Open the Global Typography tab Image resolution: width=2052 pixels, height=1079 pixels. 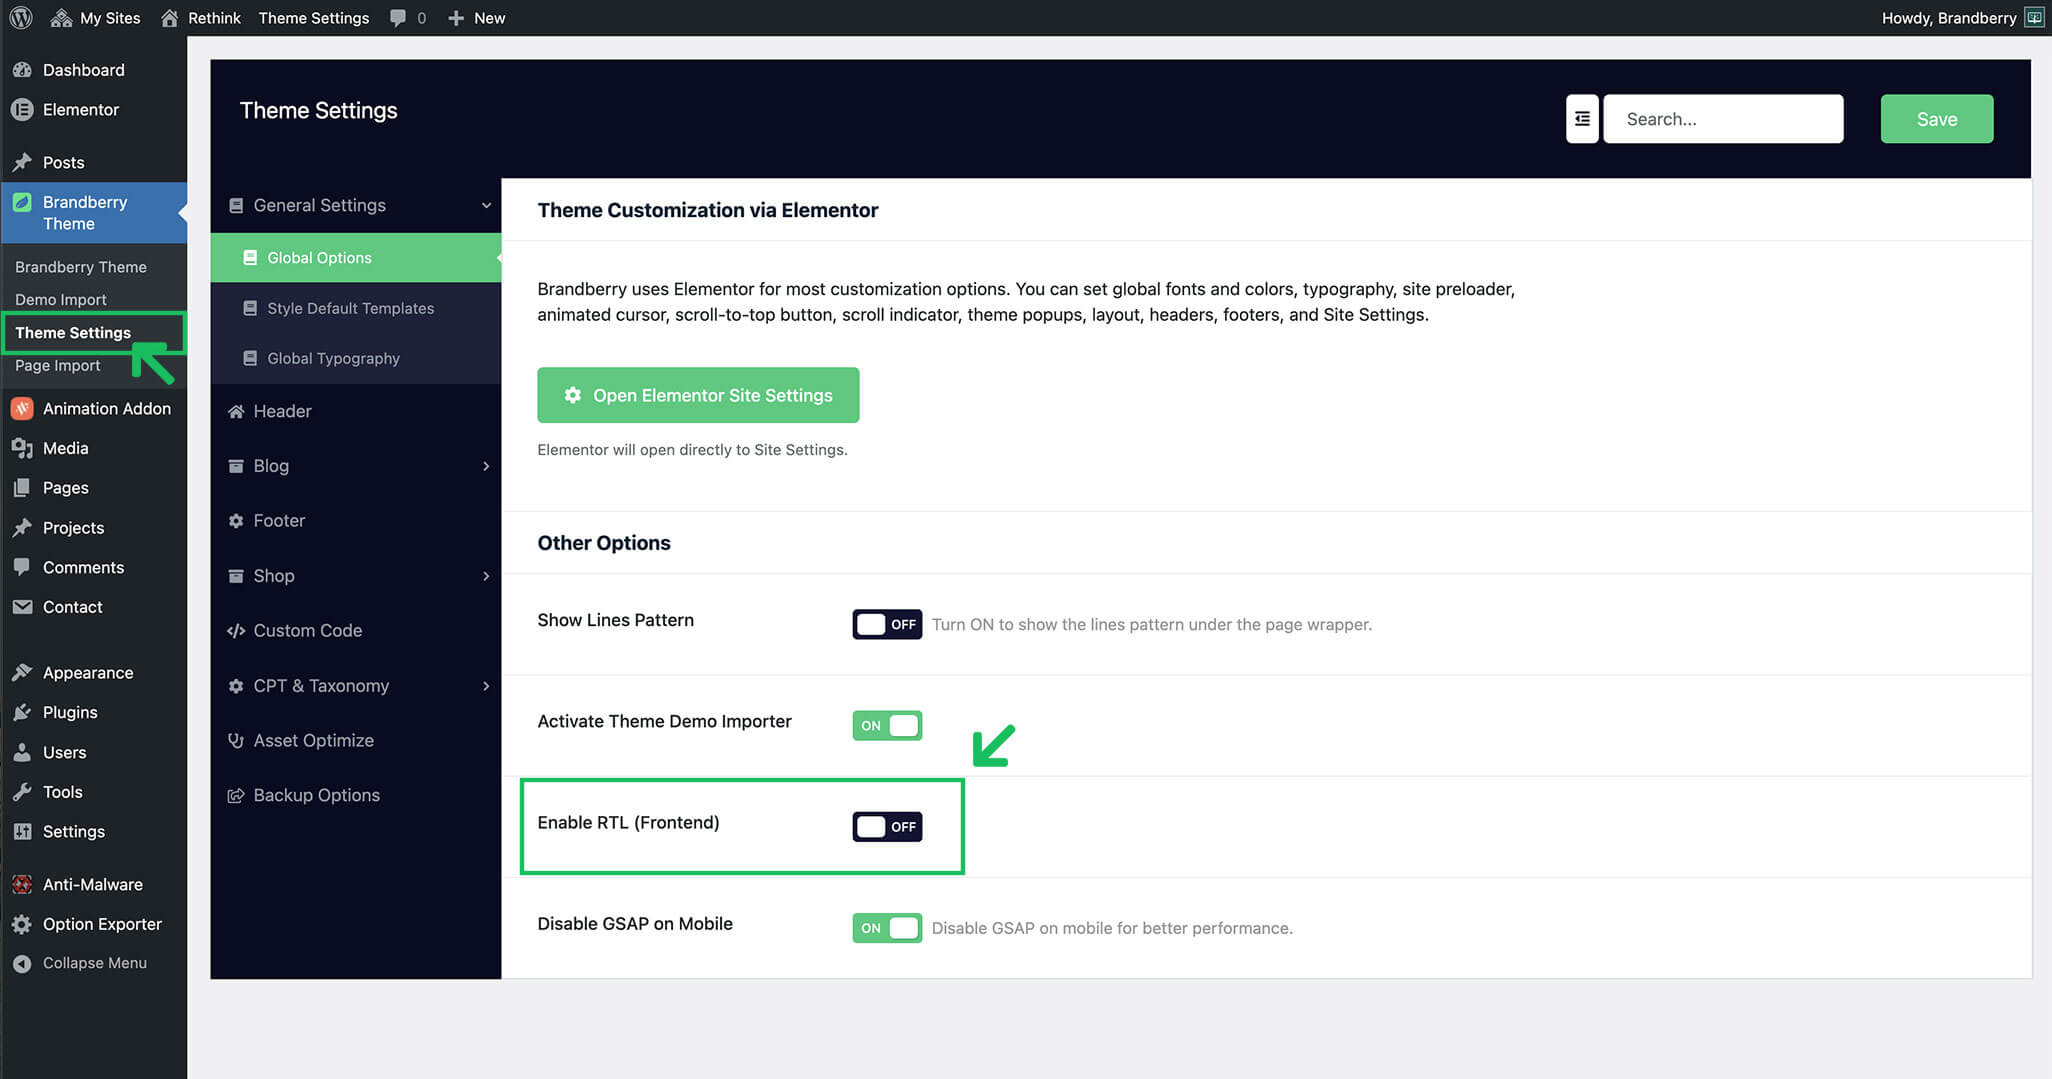point(333,358)
